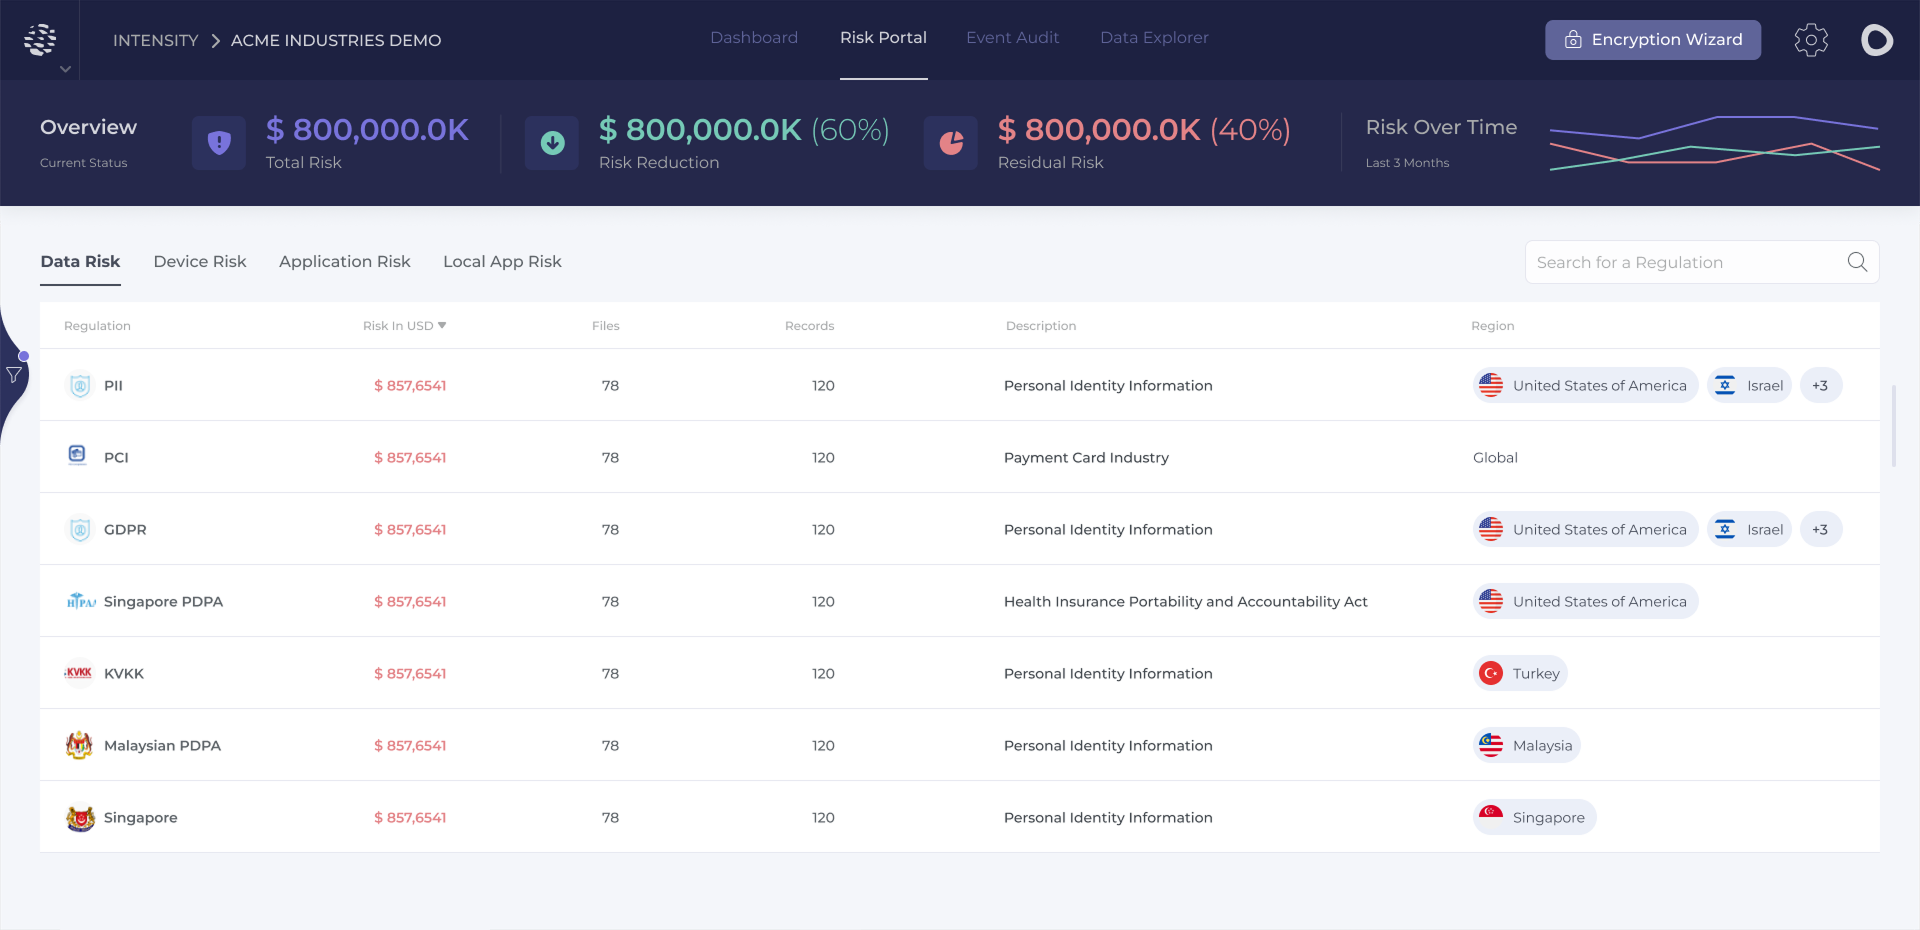1920x930 pixels.
Task: Click the KVKK regulation logo
Action: 79,673
